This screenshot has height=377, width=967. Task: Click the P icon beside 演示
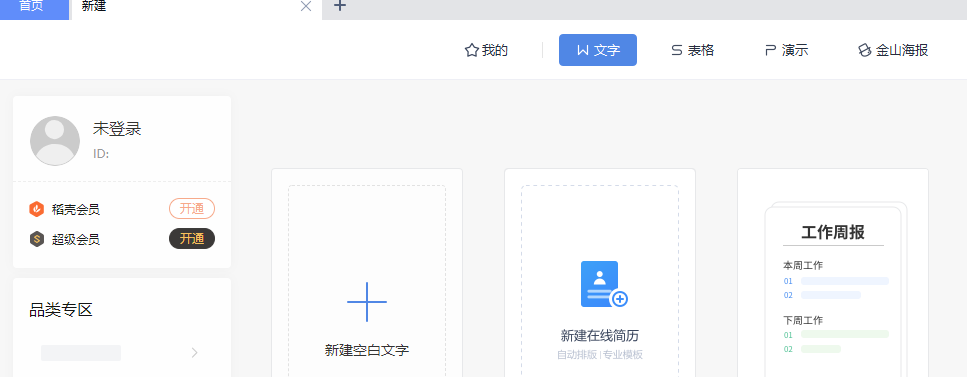tap(770, 50)
